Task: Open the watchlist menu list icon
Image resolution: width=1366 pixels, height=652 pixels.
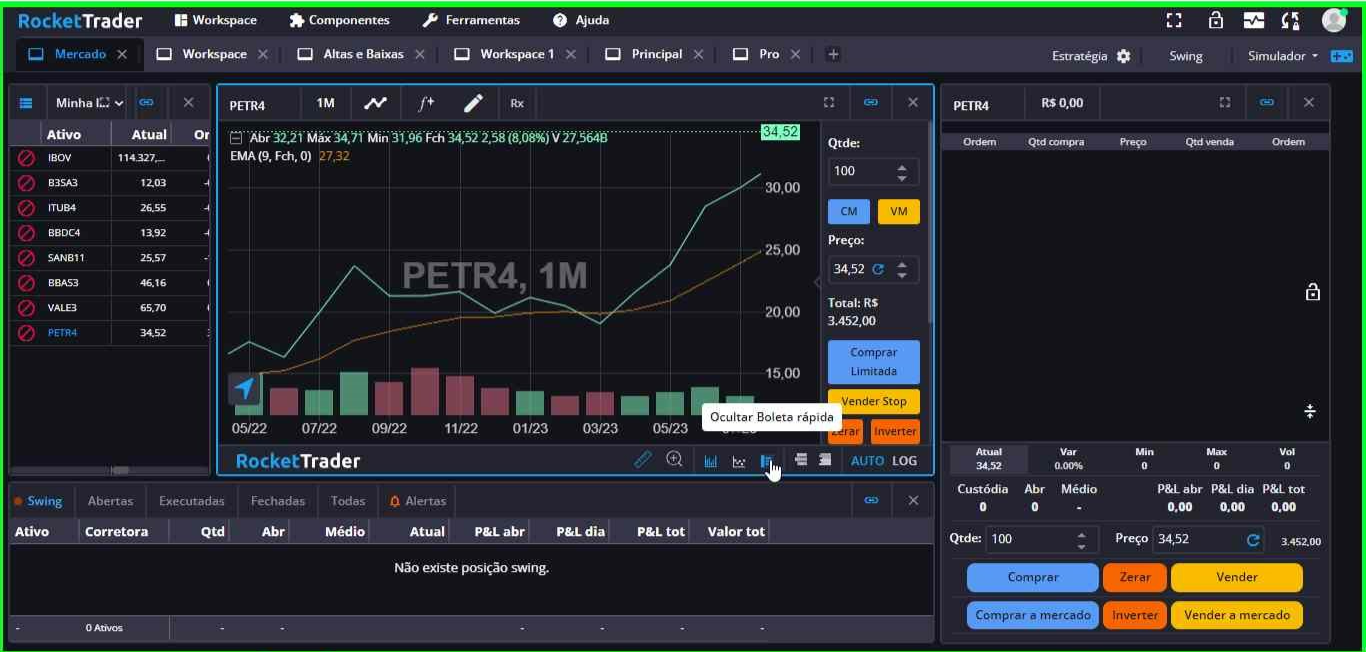Action: tap(26, 102)
